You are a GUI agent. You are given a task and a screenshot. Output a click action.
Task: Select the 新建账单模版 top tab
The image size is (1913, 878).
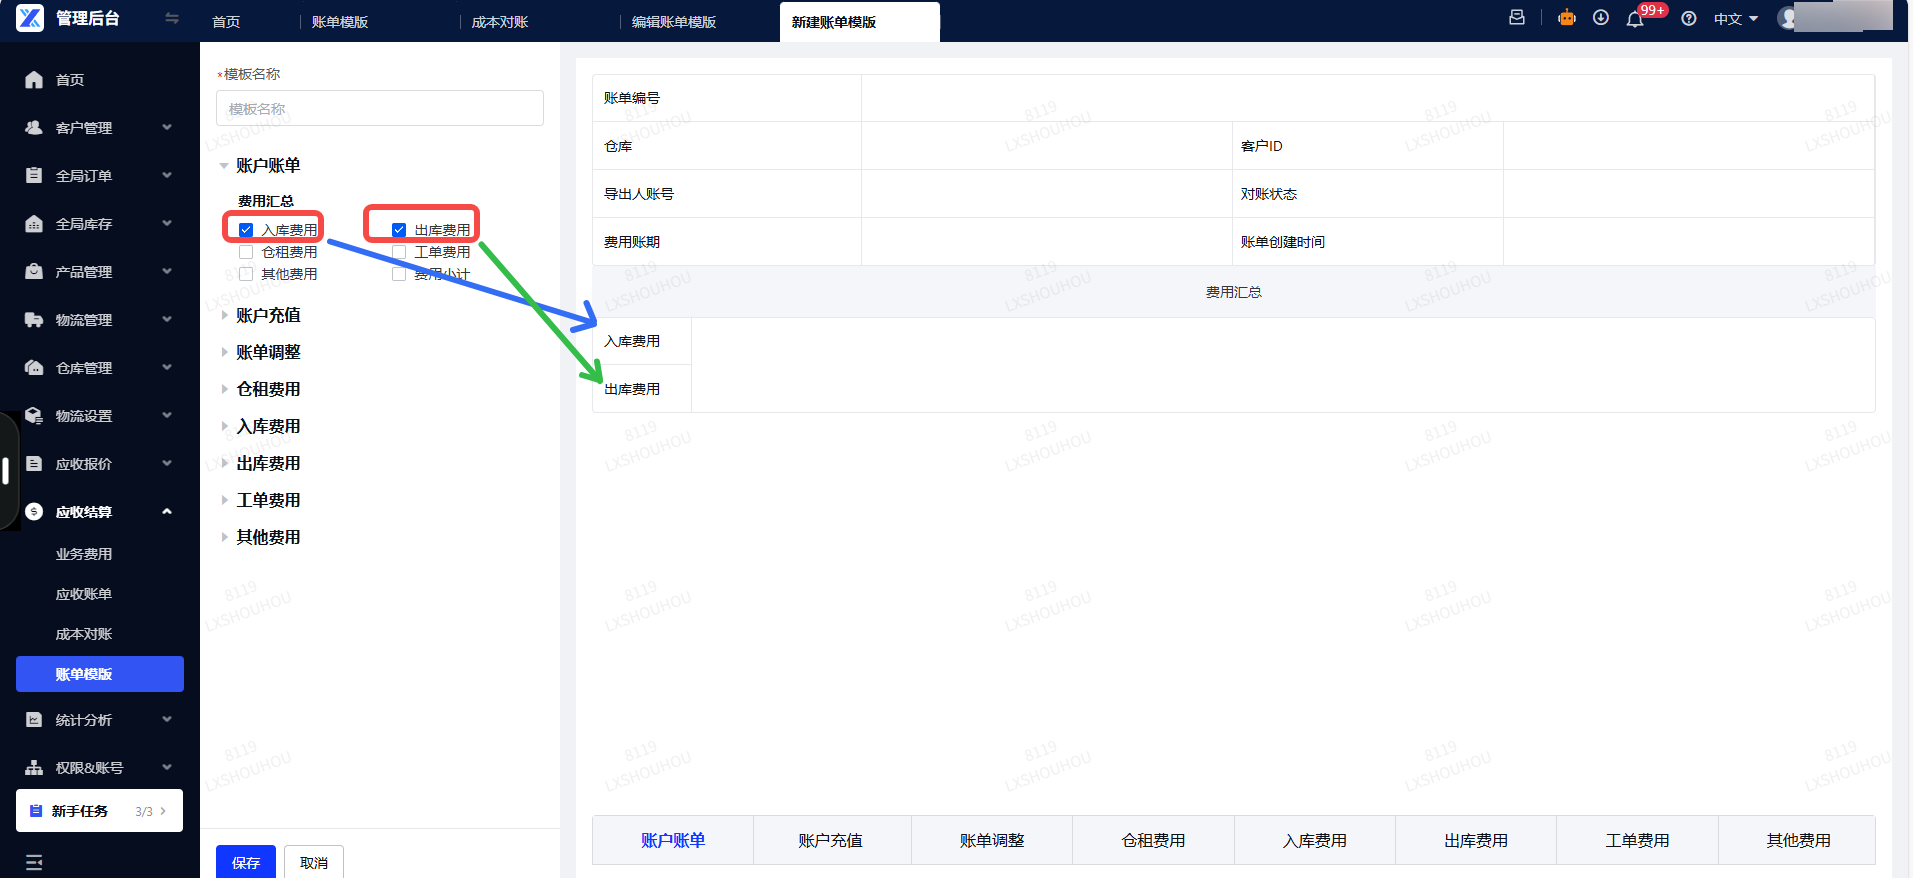click(859, 22)
